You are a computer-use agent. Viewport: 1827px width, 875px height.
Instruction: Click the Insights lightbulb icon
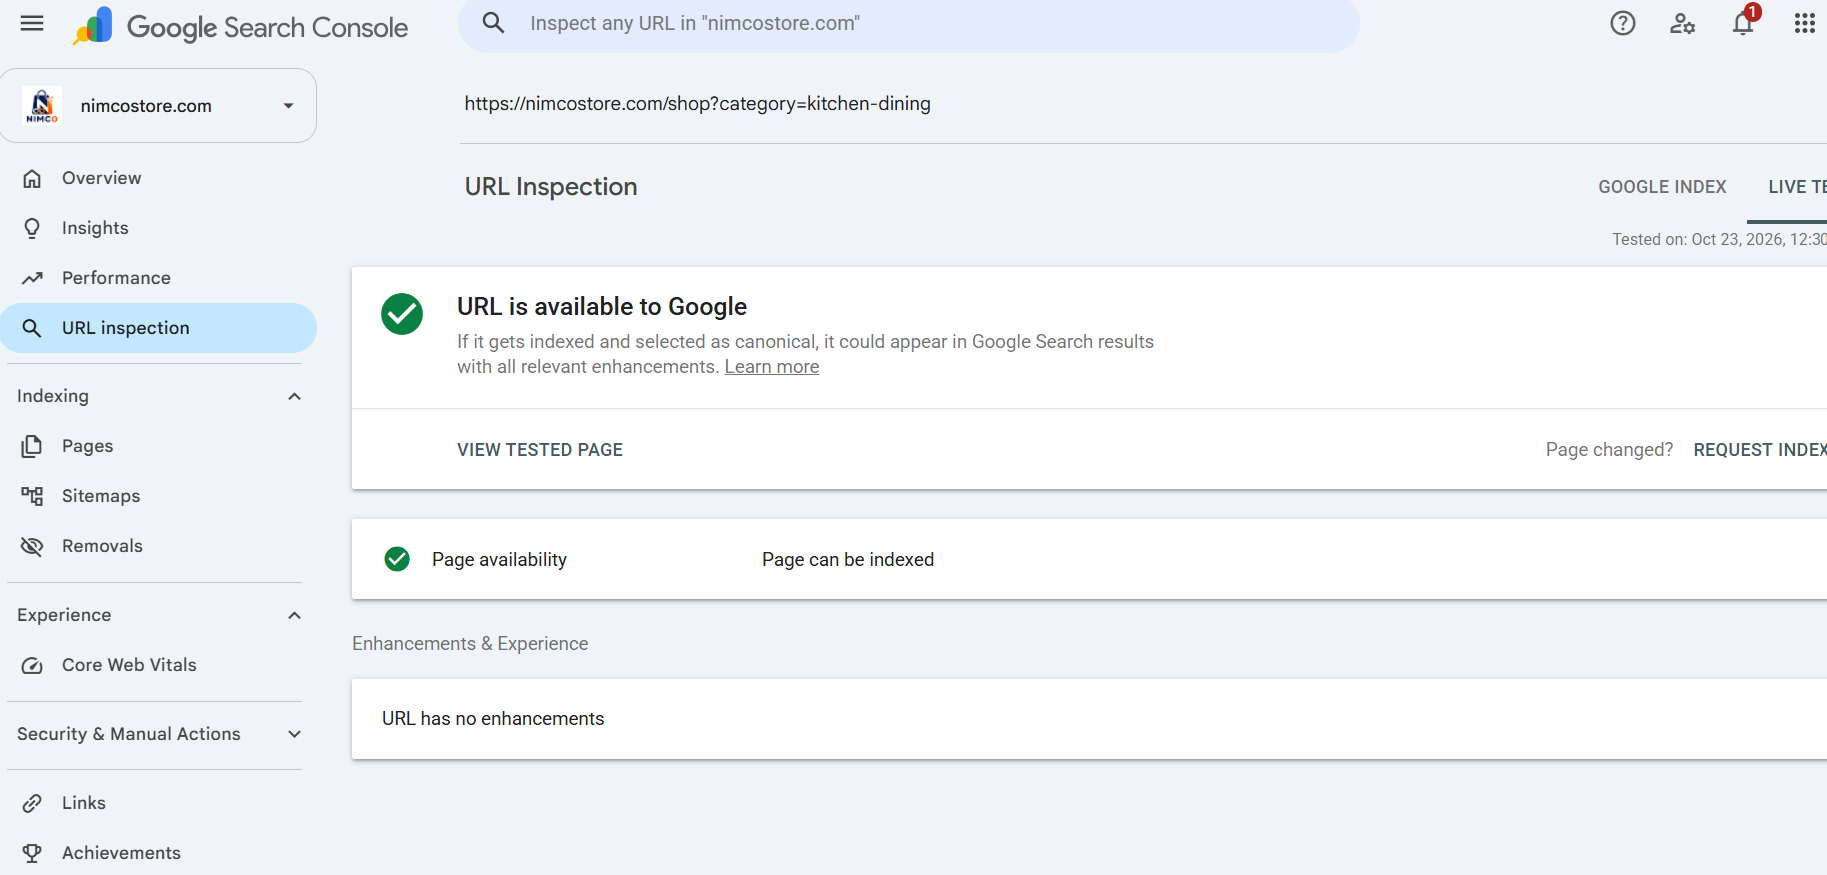(x=32, y=228)
